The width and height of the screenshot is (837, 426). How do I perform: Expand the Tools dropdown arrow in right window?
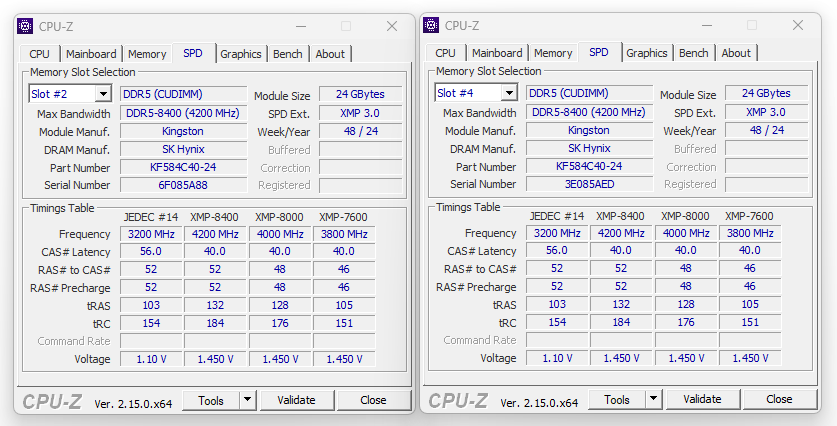pyautogui.click(x=653, y=399)
